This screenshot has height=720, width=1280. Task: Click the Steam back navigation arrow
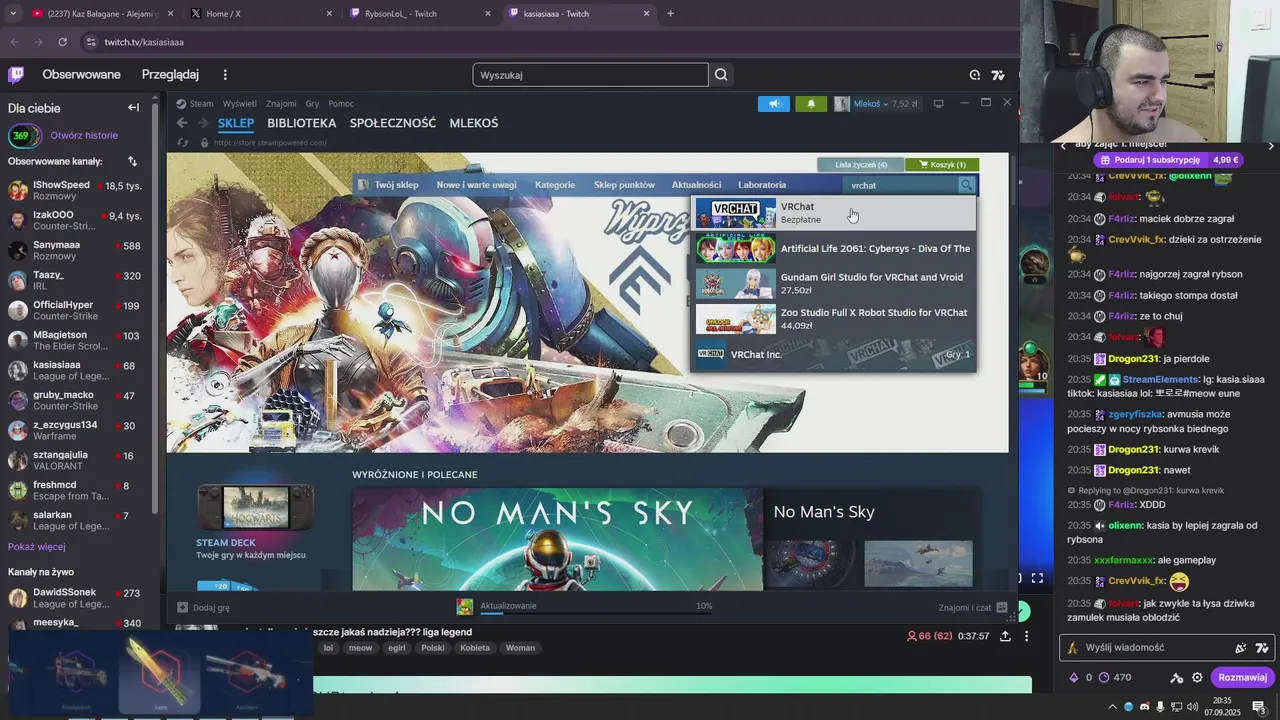click(x=182, y=123)
